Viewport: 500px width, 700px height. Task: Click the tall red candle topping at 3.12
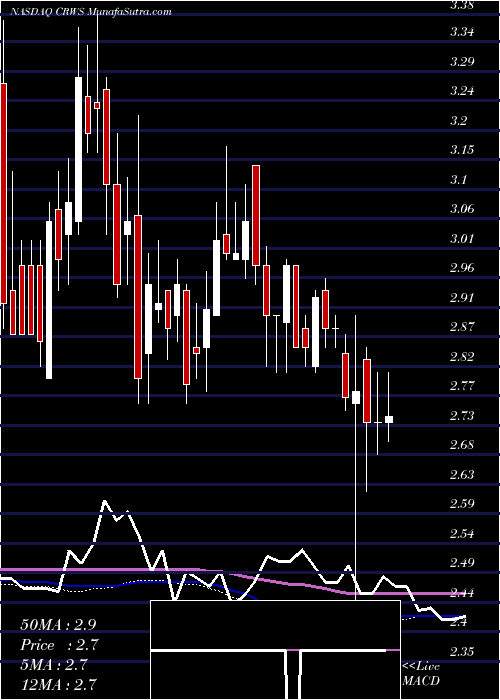256,216
